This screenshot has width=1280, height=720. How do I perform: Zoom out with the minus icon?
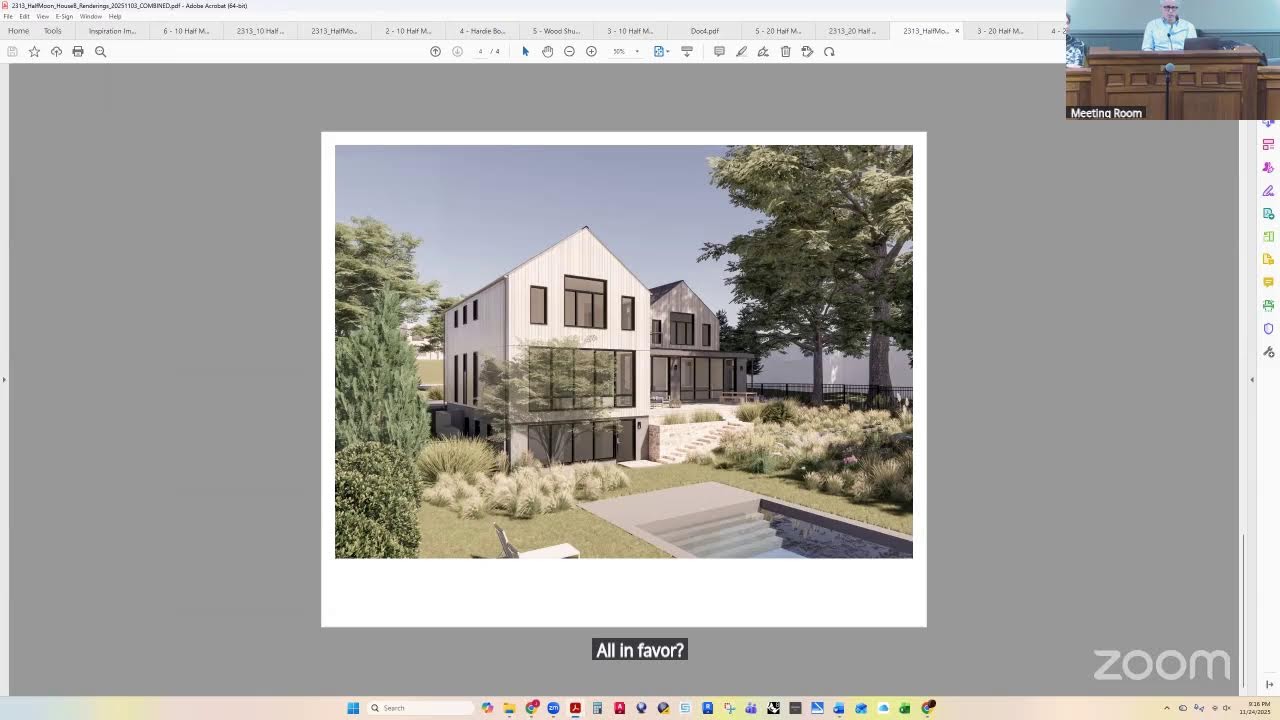tap(569, 51)
